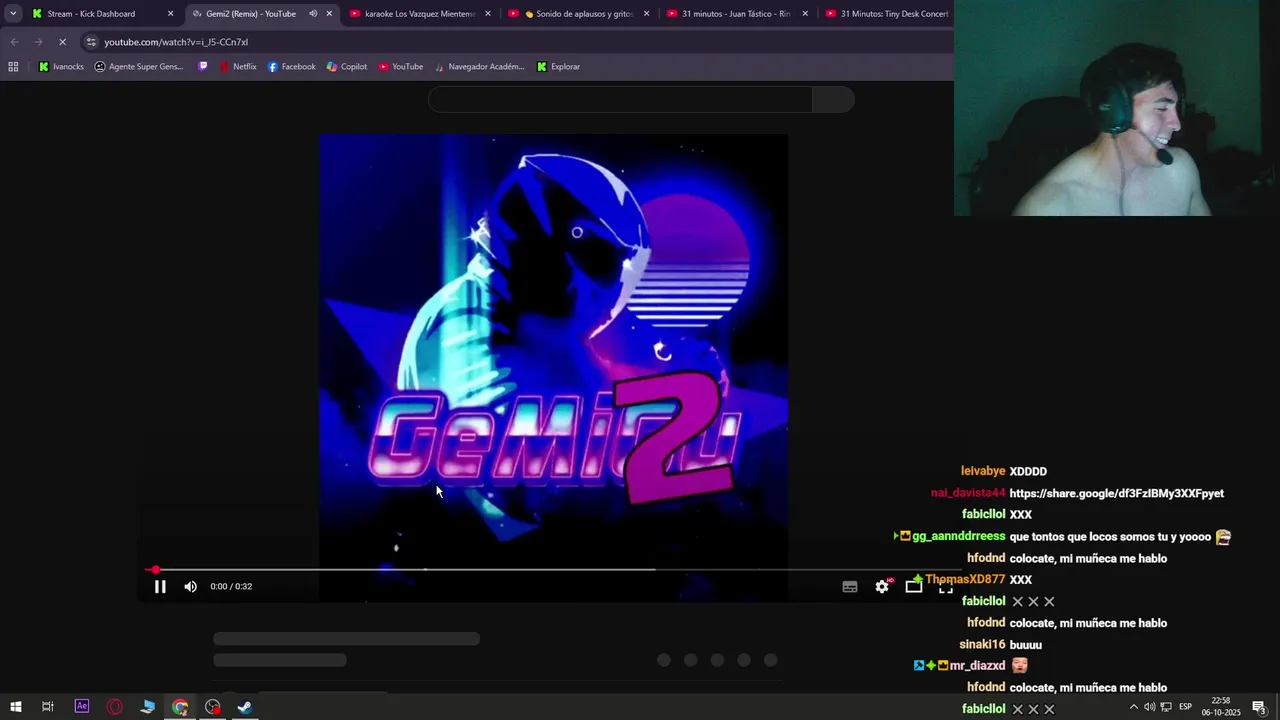Viewport: 1280px width, 720px height.
Task: Click username mr_diazxd in chat
Action: pyautogui.click(x=977, y=666)
